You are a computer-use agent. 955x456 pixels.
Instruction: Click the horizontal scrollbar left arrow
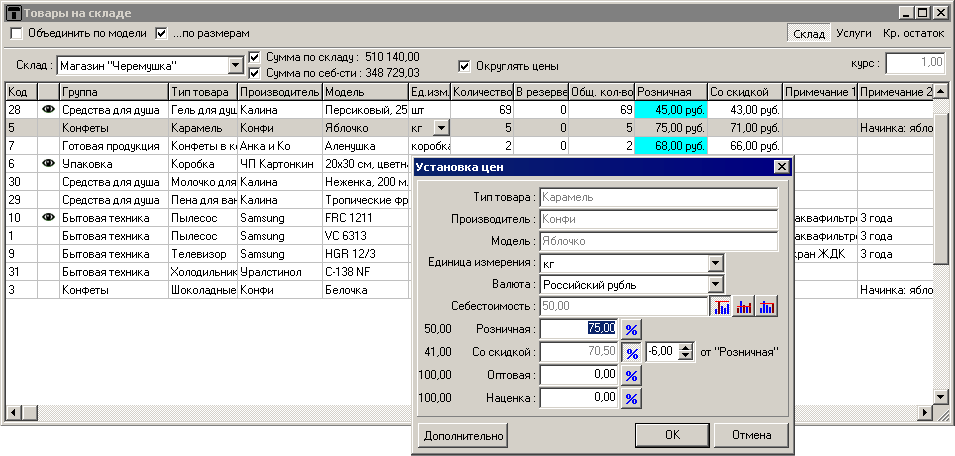[x=13, y=413]
